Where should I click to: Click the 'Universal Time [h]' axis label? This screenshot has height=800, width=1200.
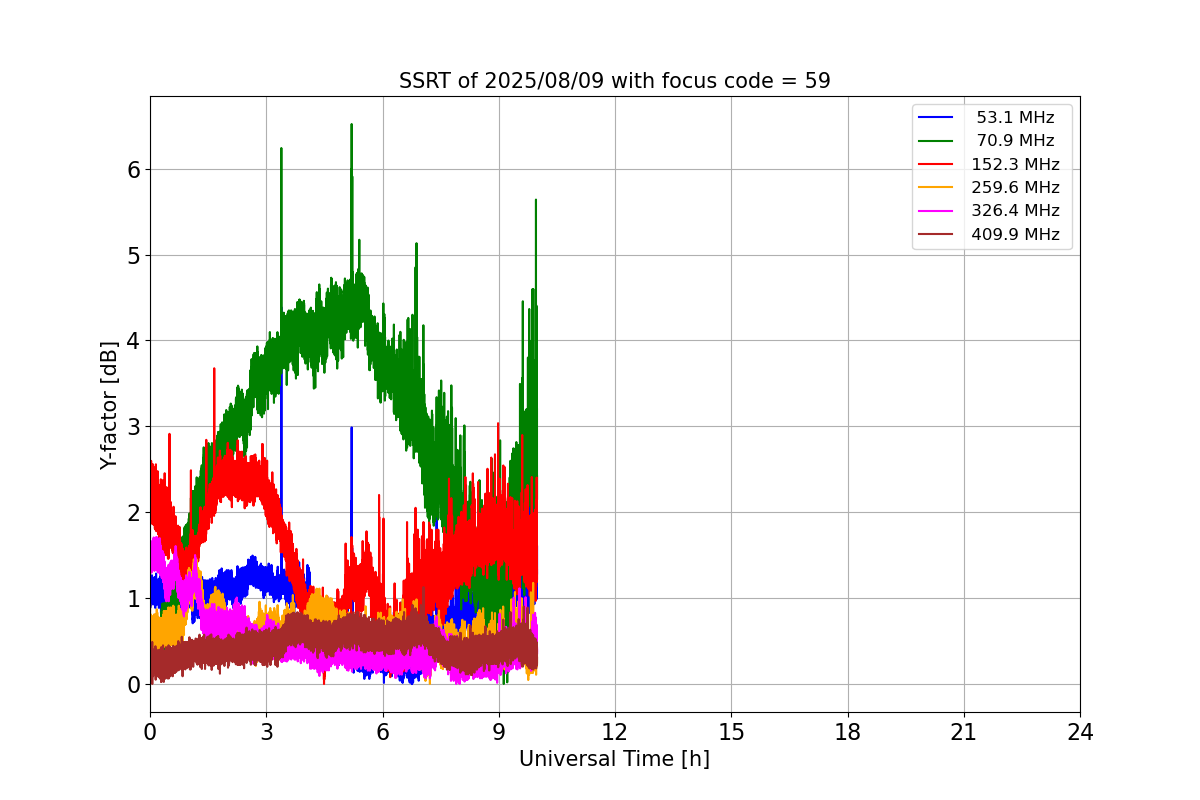(614, 759)
